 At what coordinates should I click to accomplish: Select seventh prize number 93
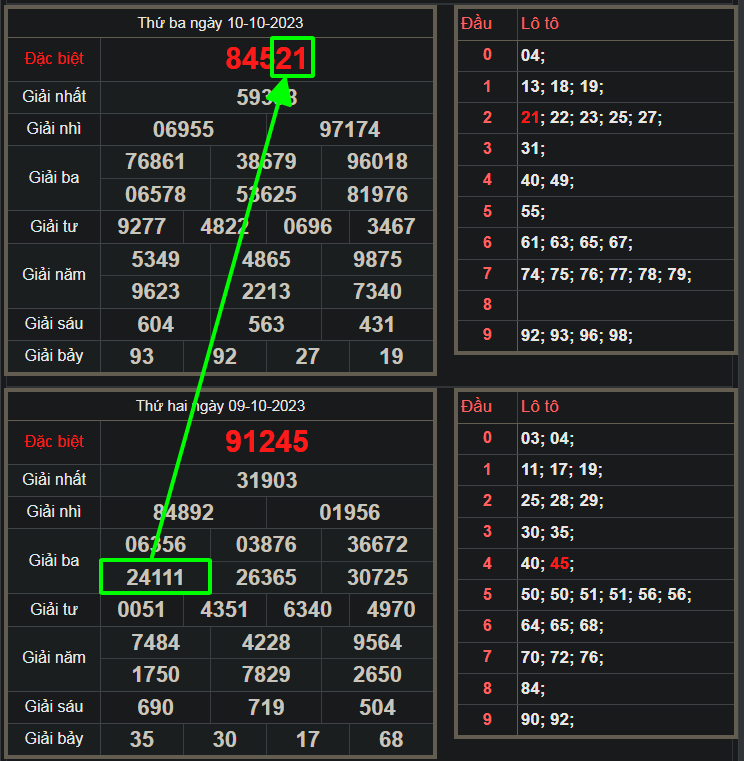(142, 356)
